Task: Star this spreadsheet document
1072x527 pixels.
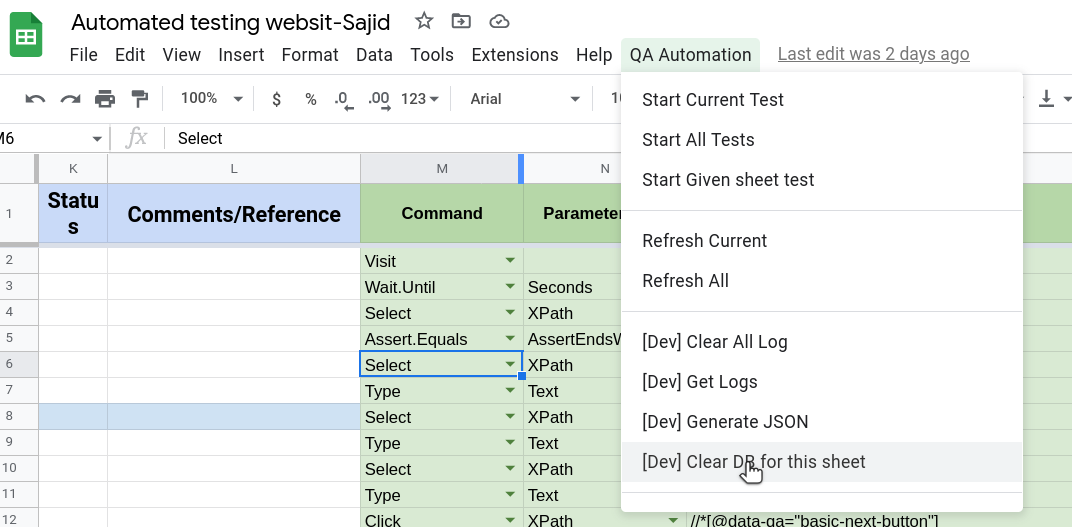Action: click(424, 21)
